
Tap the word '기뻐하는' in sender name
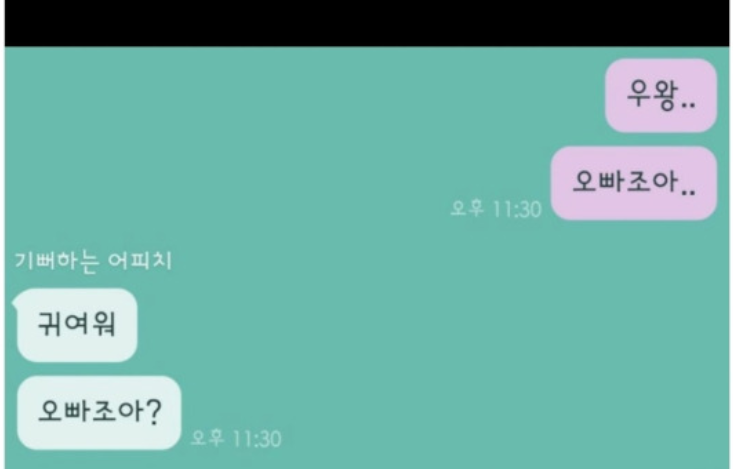[57, 261]
